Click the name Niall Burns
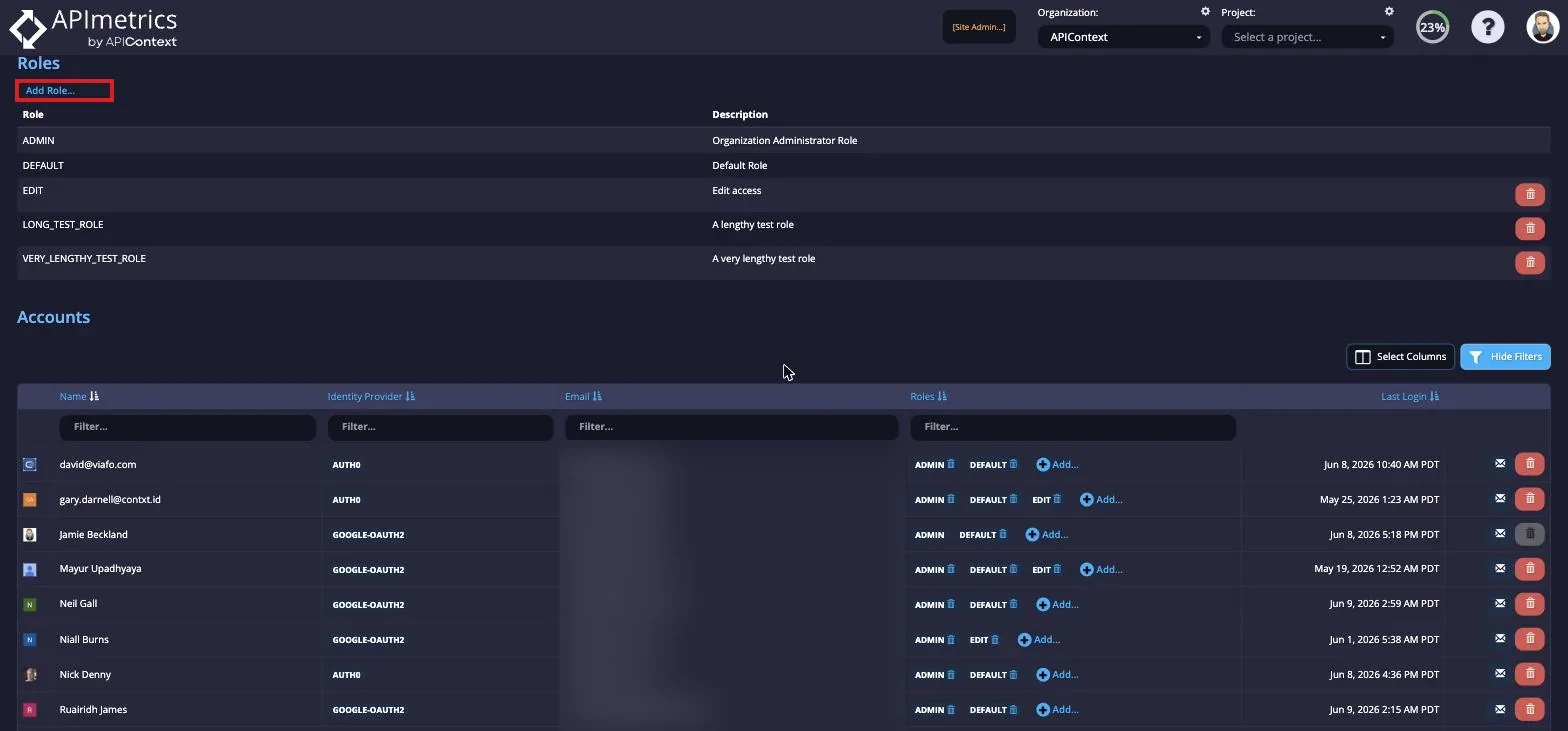Image resolution: width=1568 pixels, height=731 pixels. pyautogui.click(x=84, y=639)
